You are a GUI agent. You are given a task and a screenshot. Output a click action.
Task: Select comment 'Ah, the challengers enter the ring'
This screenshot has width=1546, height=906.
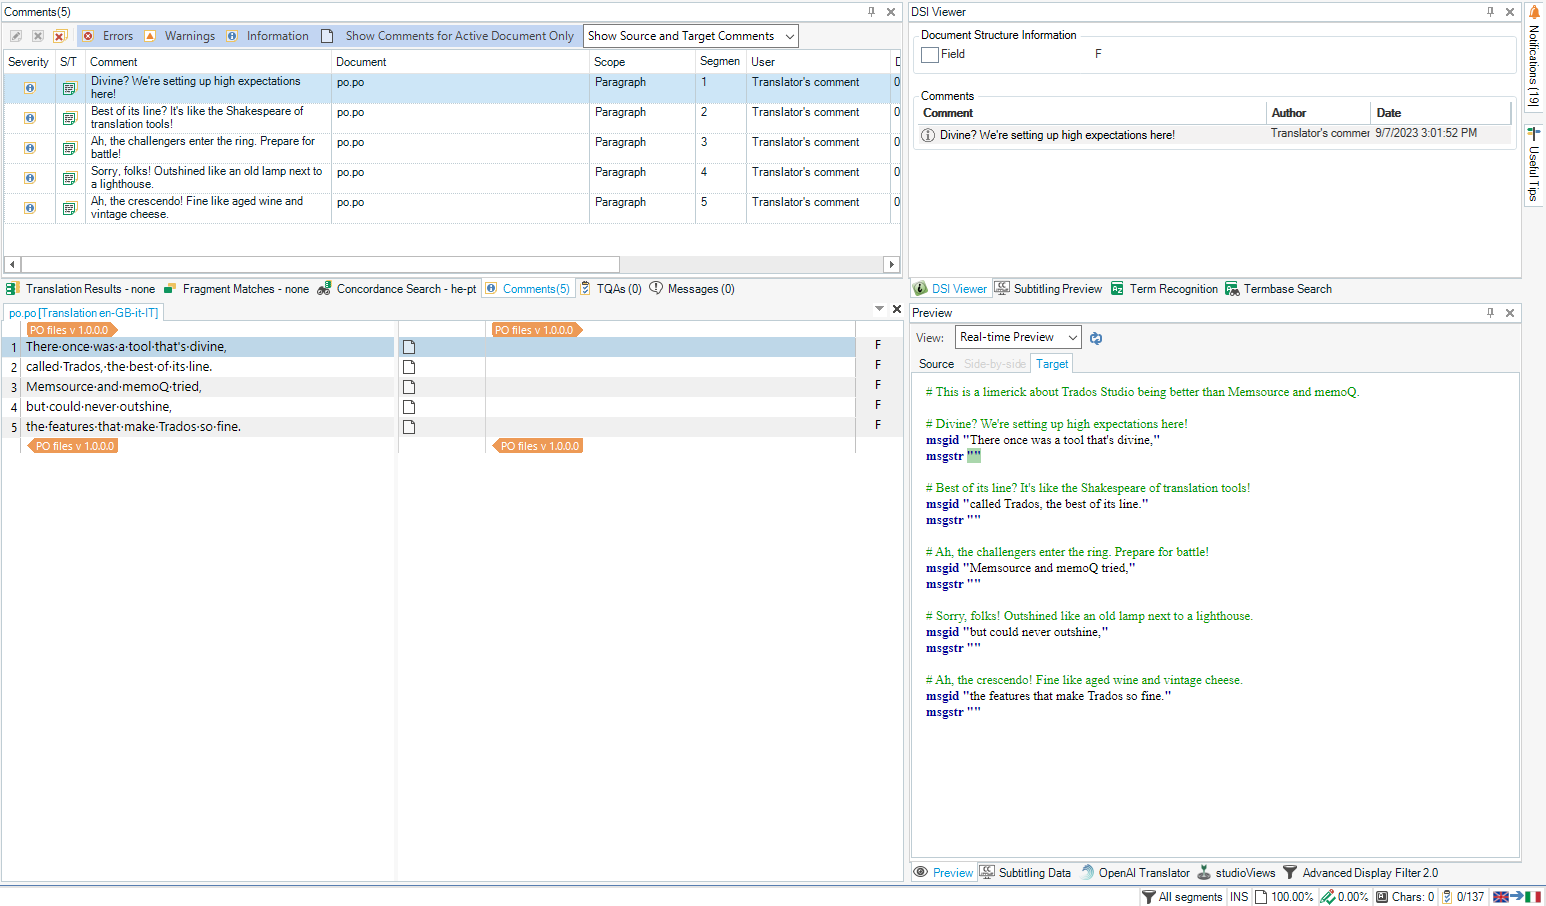tap(450, 148)
